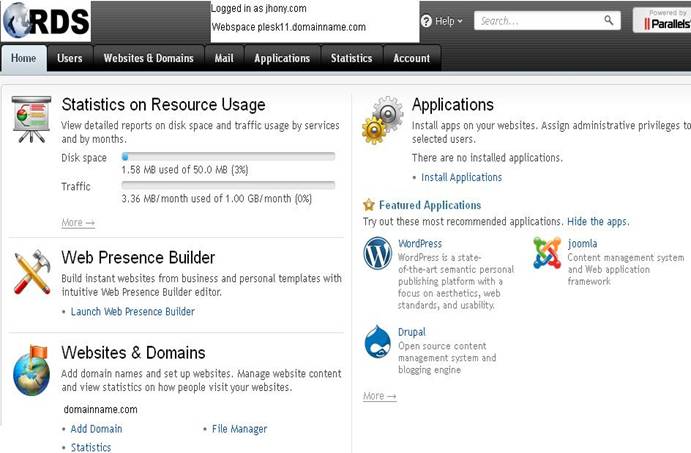Open the WordPress title link
691x453 pixels.
point(420,243)
